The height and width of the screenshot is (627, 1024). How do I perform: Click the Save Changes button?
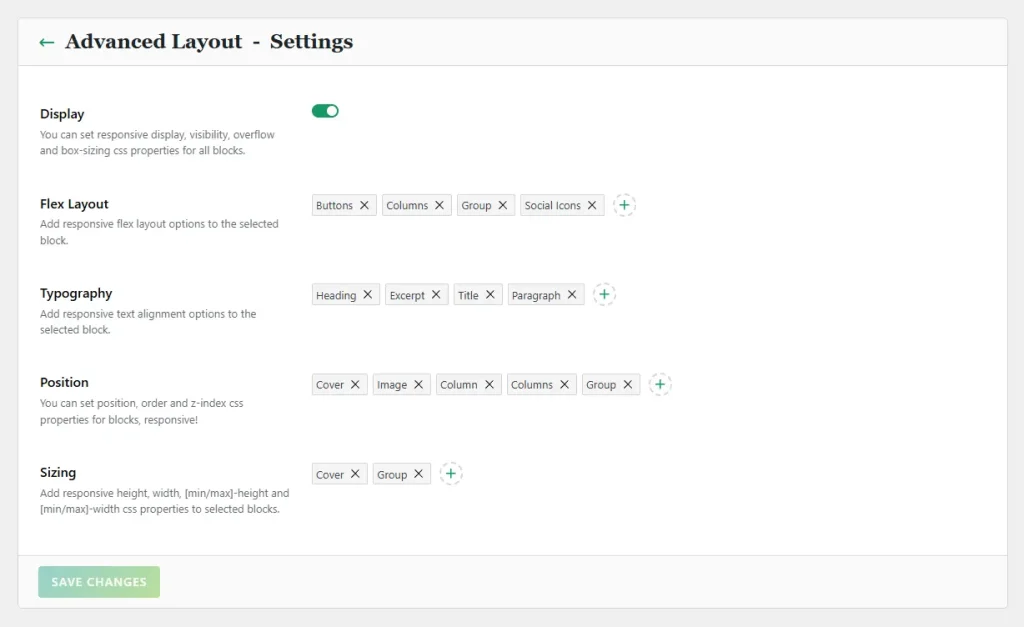click(x=99, y=582)
